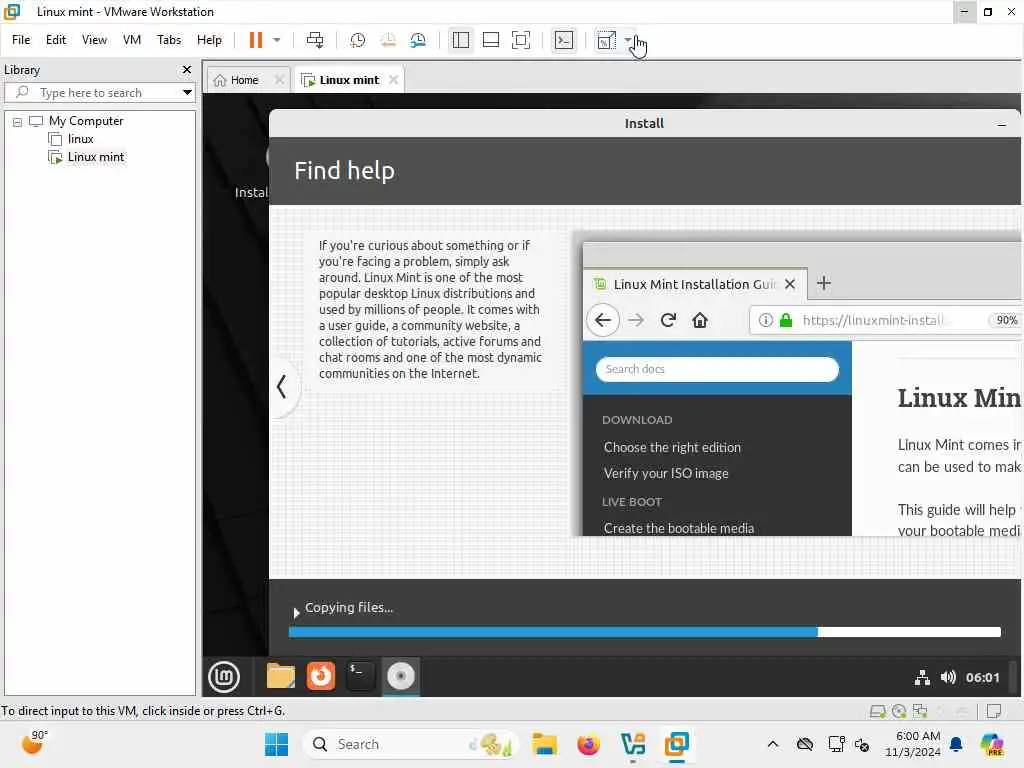The image size is (1024, 768).
Task: Click the installation progress bar
Action: pos(645,632)
